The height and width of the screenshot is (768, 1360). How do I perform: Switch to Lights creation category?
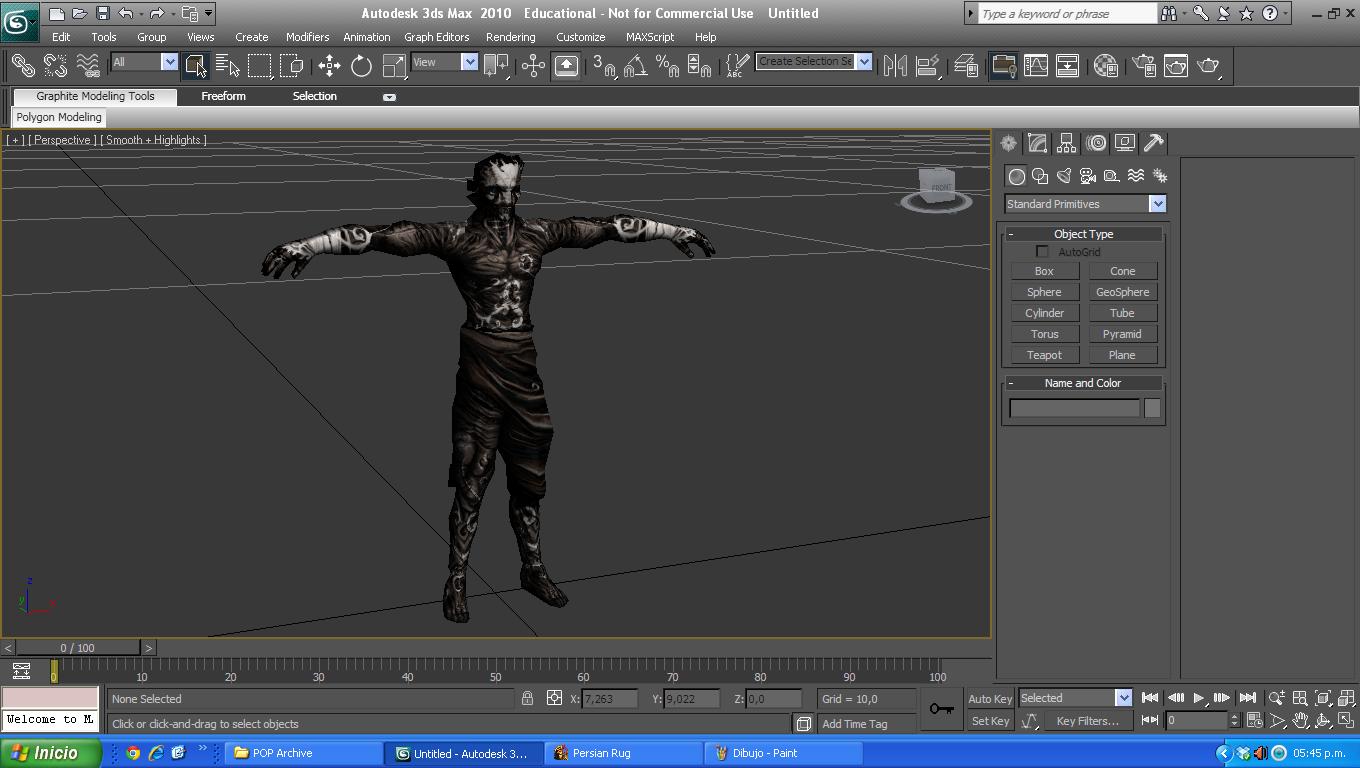(1064, 176)
